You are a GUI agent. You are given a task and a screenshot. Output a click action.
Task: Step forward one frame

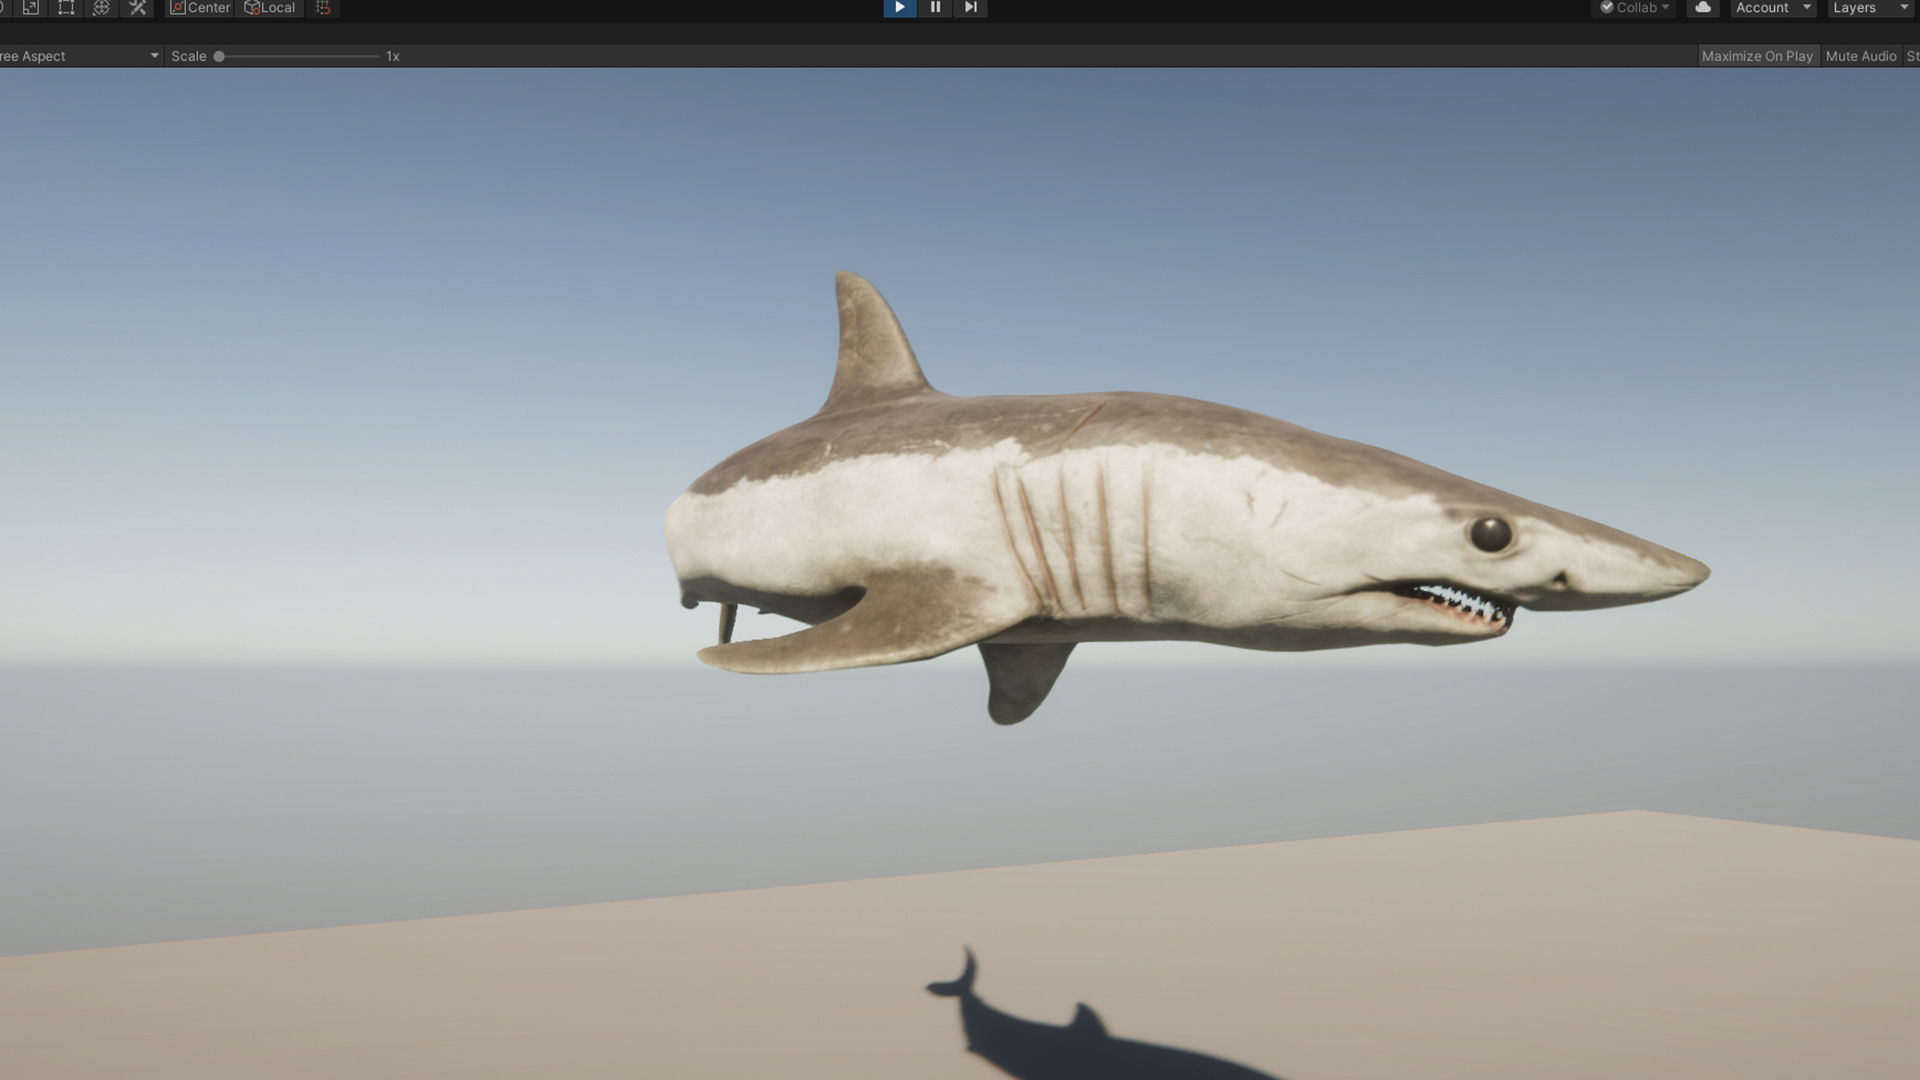(x=970, y=8)
